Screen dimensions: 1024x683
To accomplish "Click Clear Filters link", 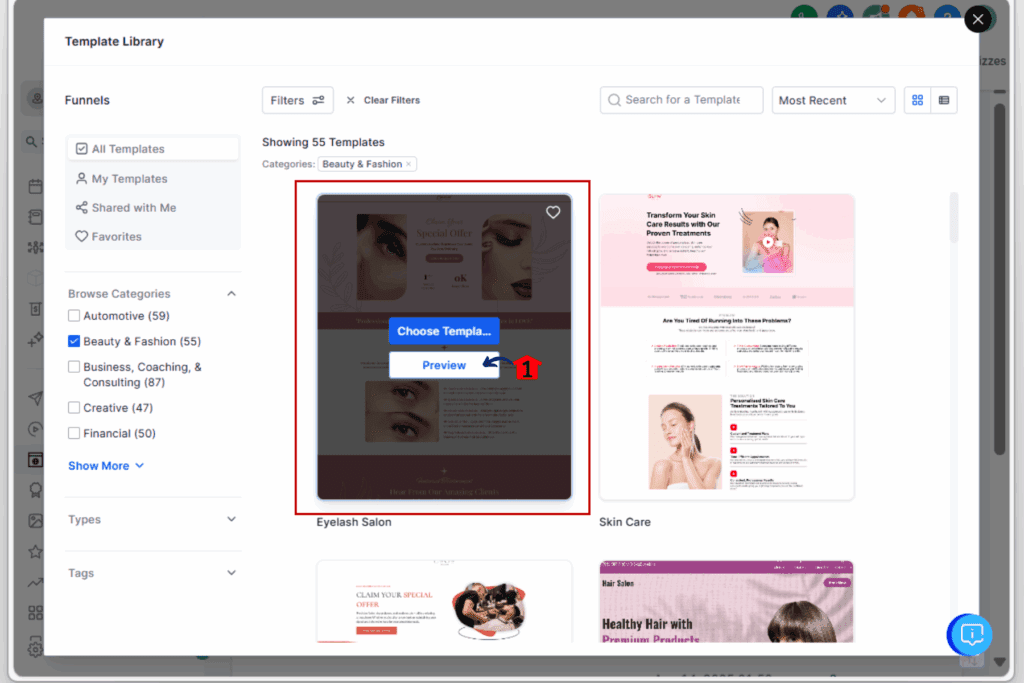I will (x=392, y=100).
